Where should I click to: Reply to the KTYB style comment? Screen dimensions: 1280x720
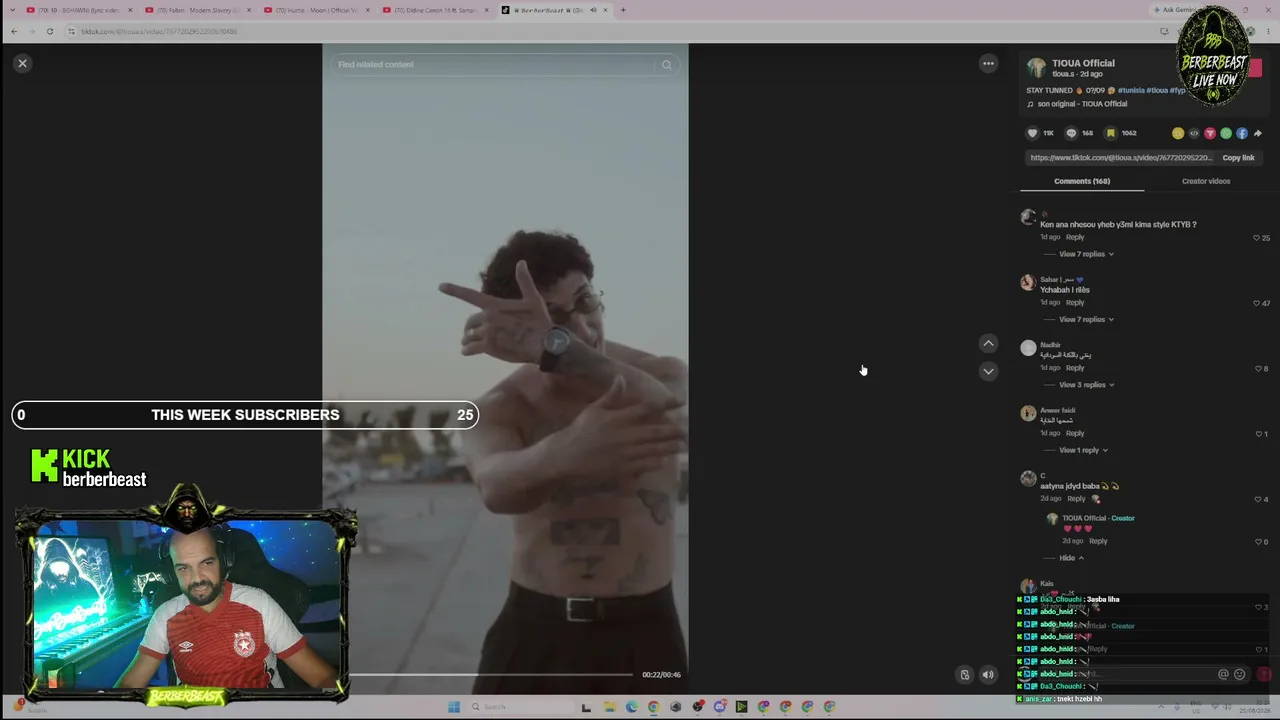pos(1075,237)
